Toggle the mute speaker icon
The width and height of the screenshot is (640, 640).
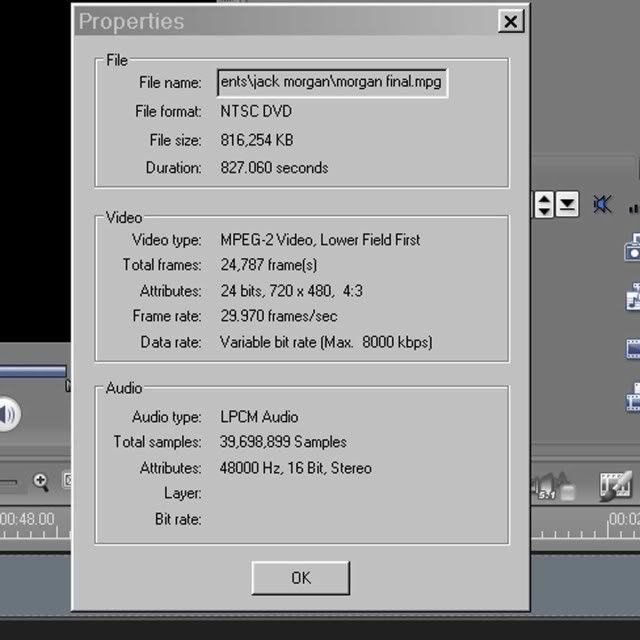(x=602, y=205)
